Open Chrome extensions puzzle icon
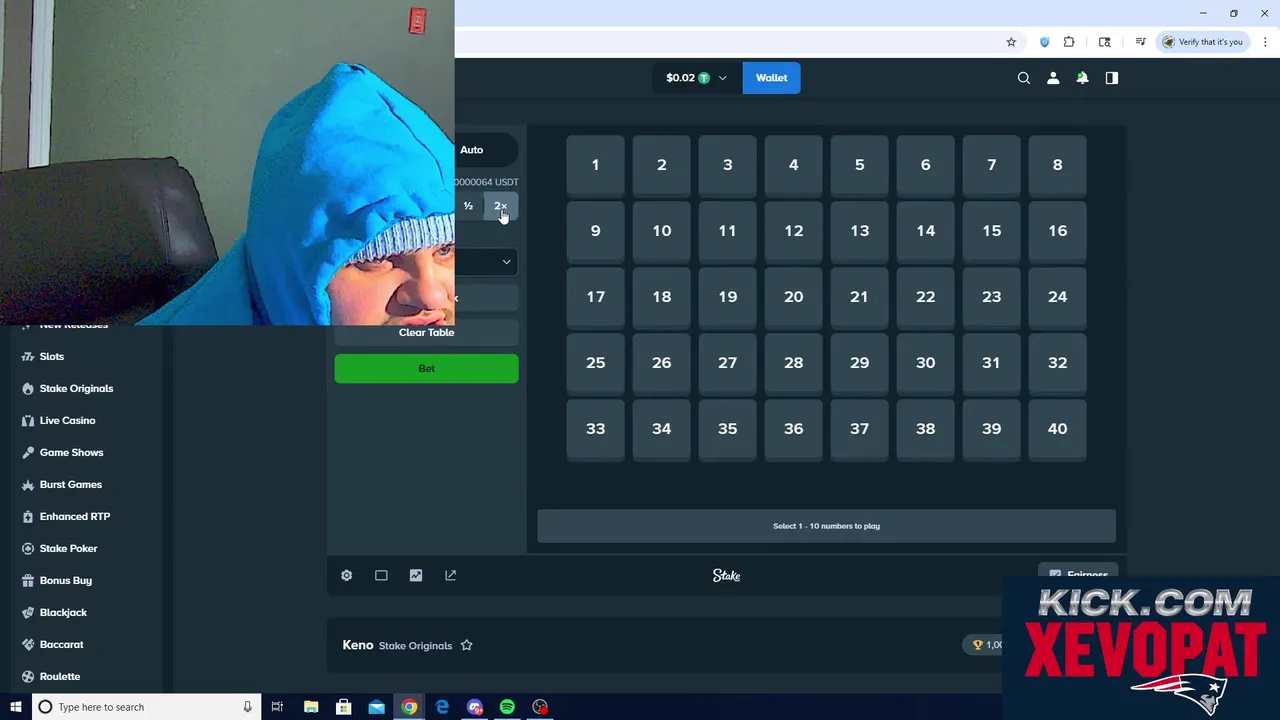This screenshot has height=720, width=1280. pyautogui.click(x=1069, y=42)
